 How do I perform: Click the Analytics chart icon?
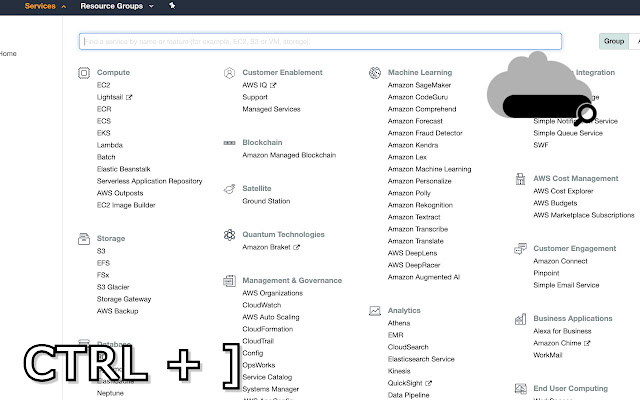[375, 311]
